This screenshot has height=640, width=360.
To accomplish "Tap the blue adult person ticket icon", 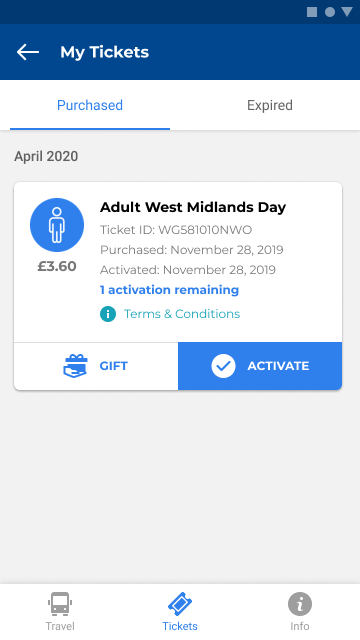I will [57, 225].
